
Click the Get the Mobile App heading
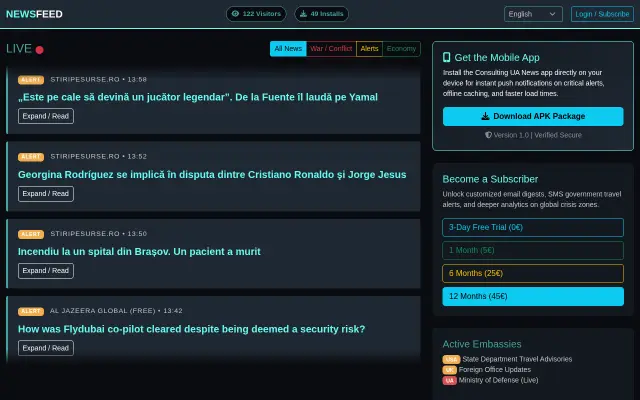pyautogui.click(x=497, y=58)
